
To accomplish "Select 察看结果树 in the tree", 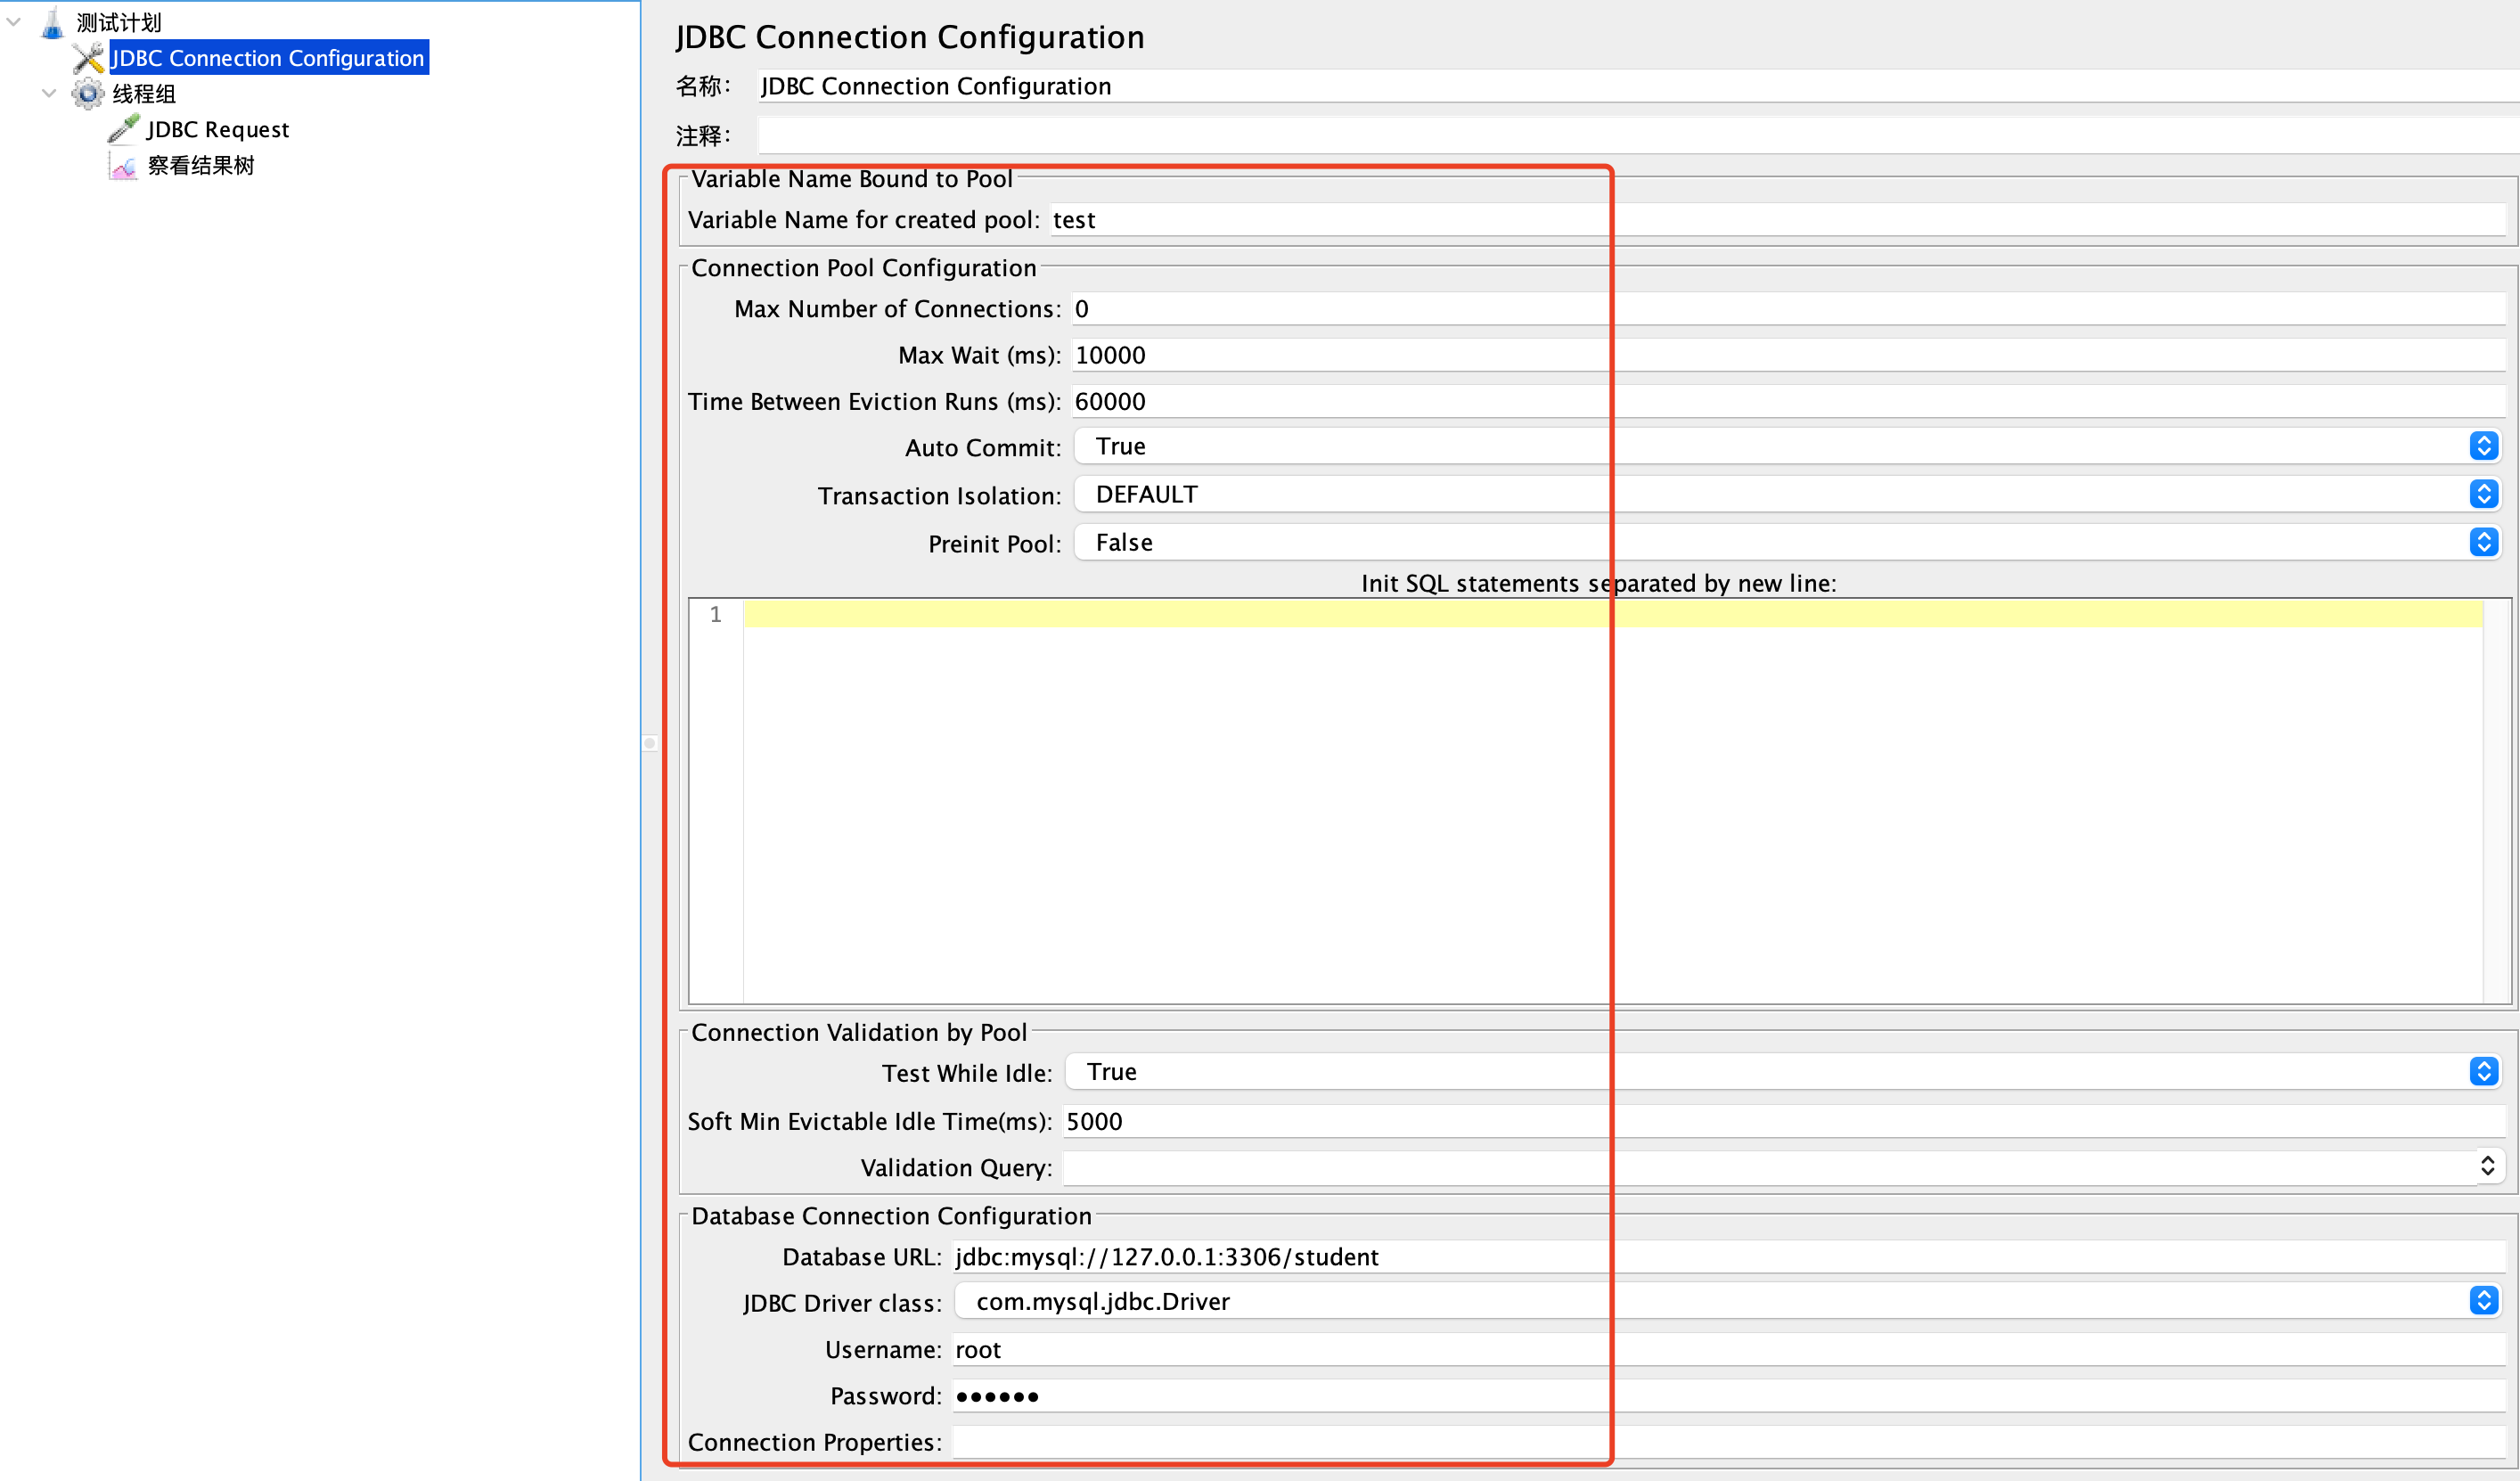I will pyautogui.click(x=201, y=166).
